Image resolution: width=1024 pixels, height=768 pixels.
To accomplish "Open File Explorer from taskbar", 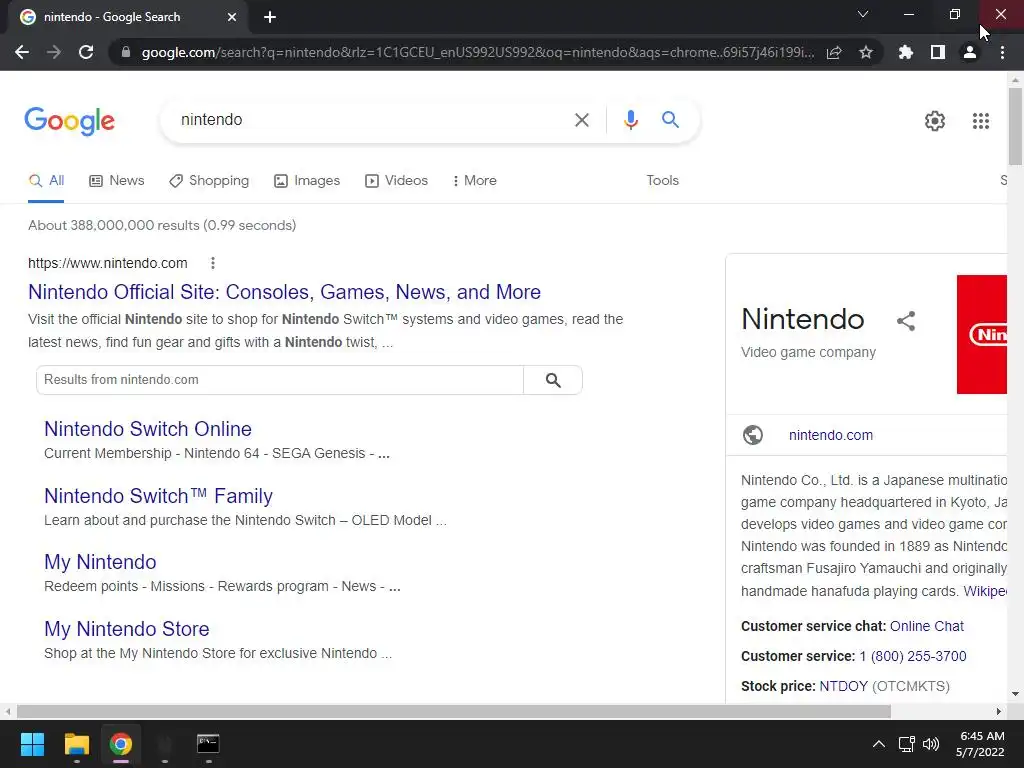I will point(76,744).
